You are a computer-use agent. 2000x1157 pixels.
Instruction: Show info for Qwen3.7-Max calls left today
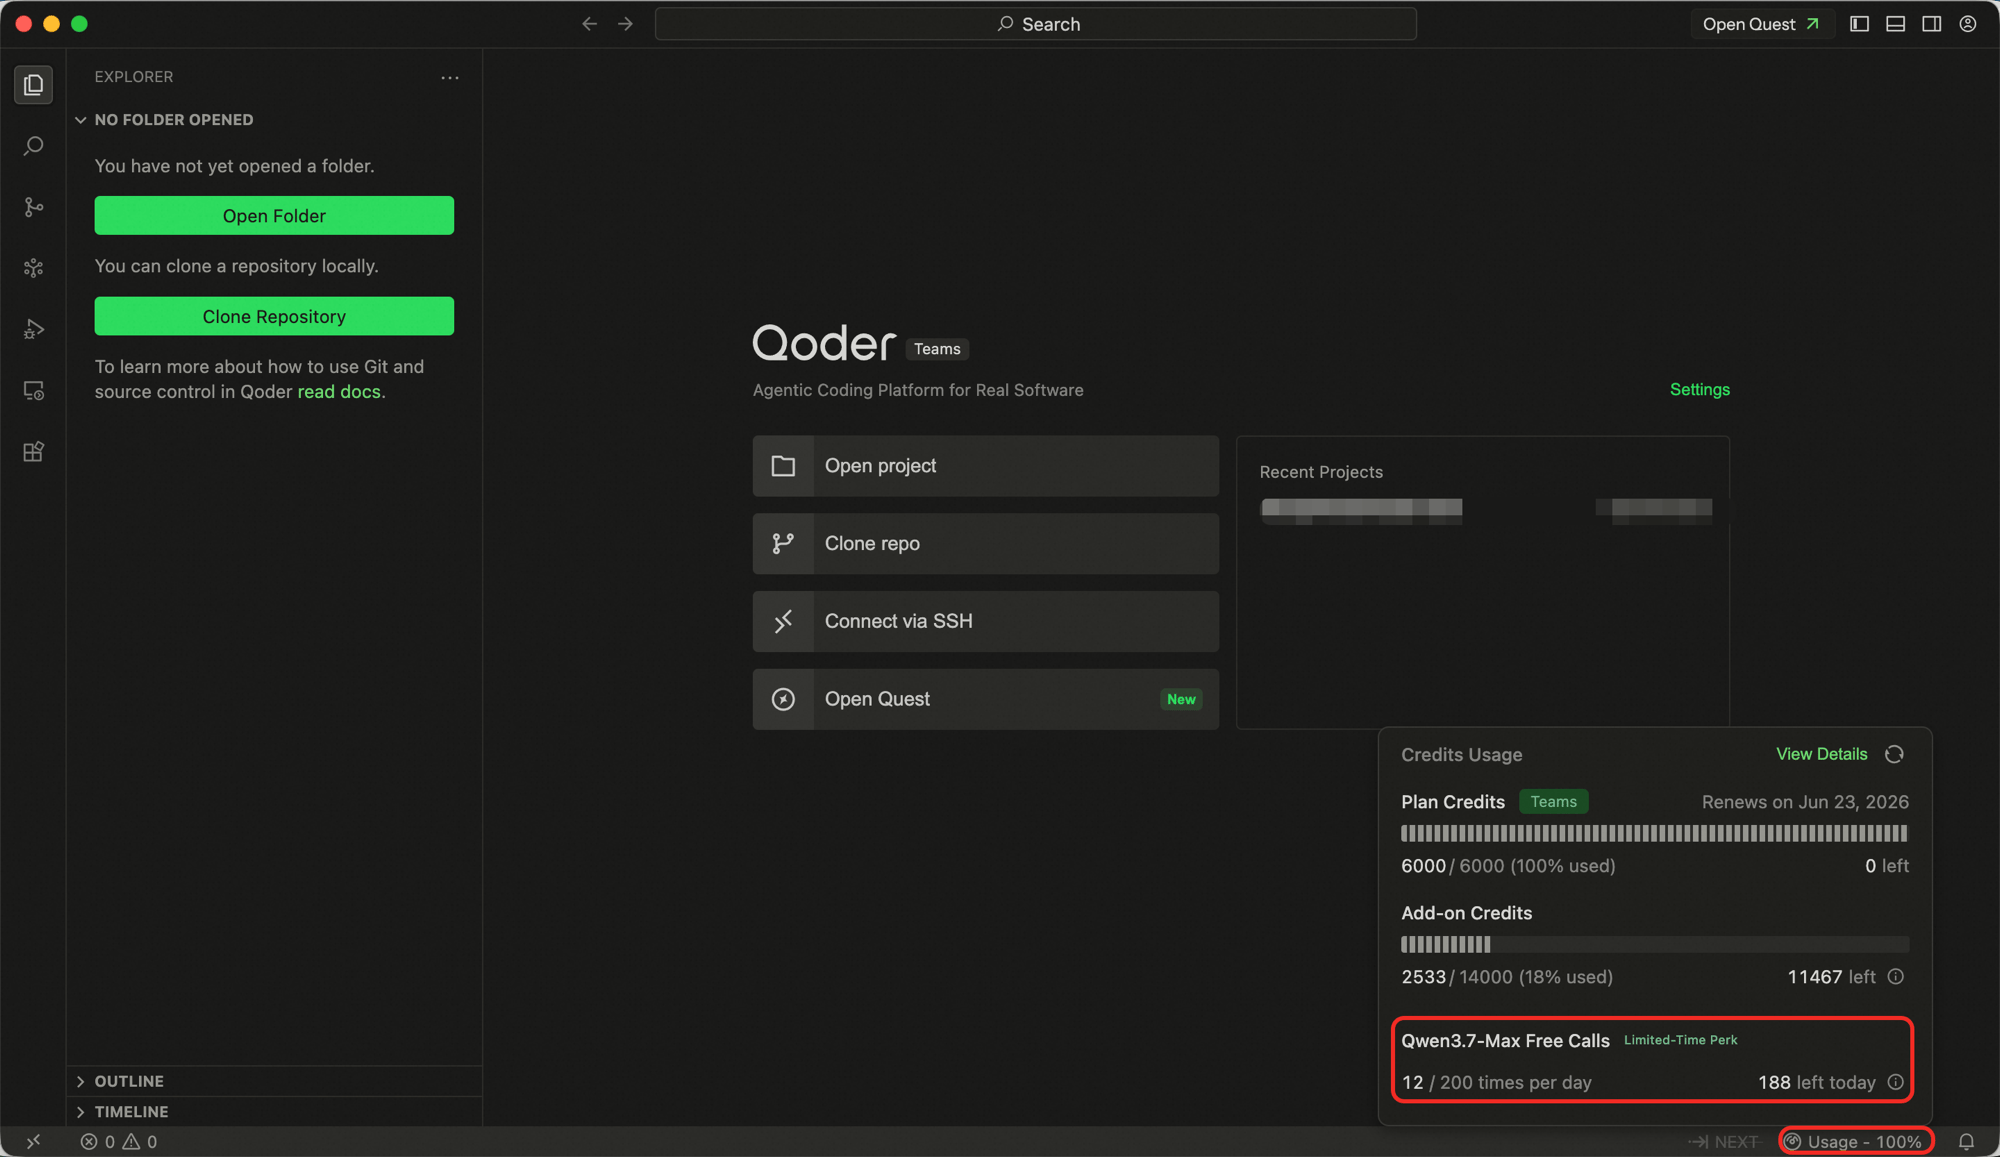1895,1082
